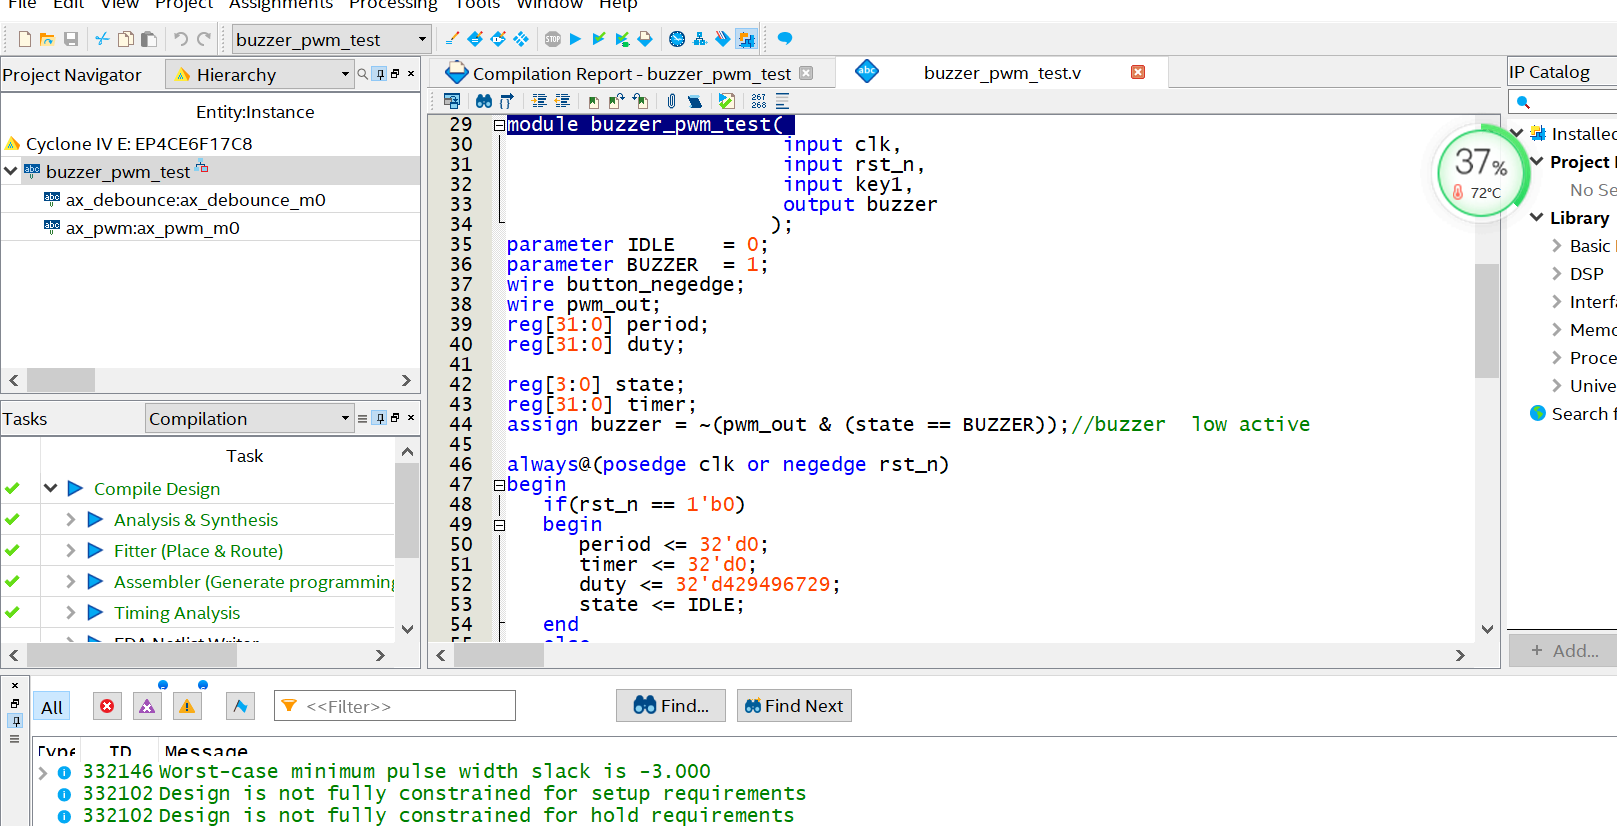The width and height of the screenshot is (1617, 826).
Task: Cut selection with the scissors icon
Action: [x=102, y=39]
